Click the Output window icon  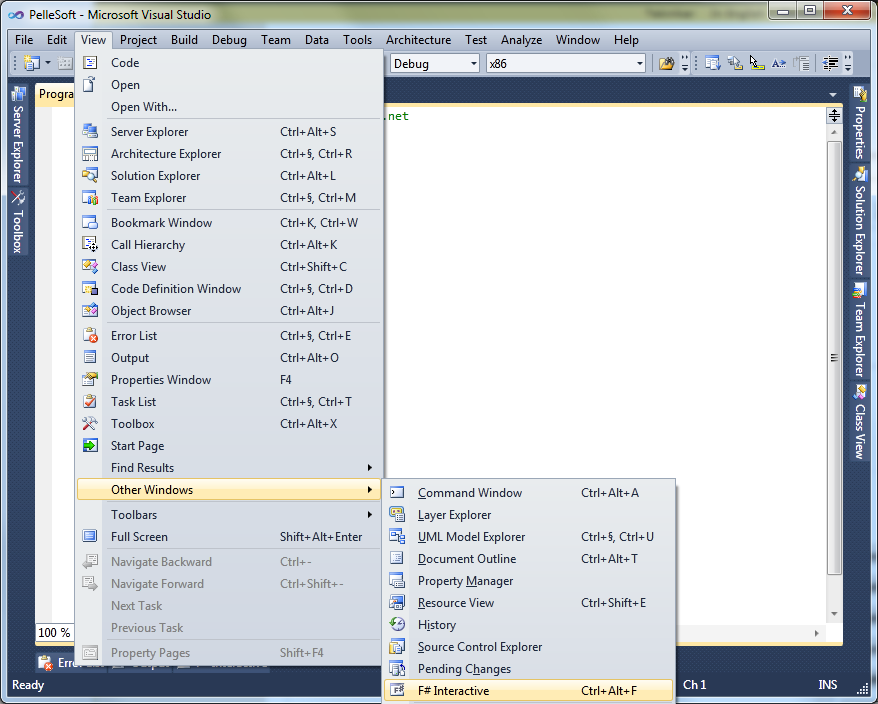[90, 357]
